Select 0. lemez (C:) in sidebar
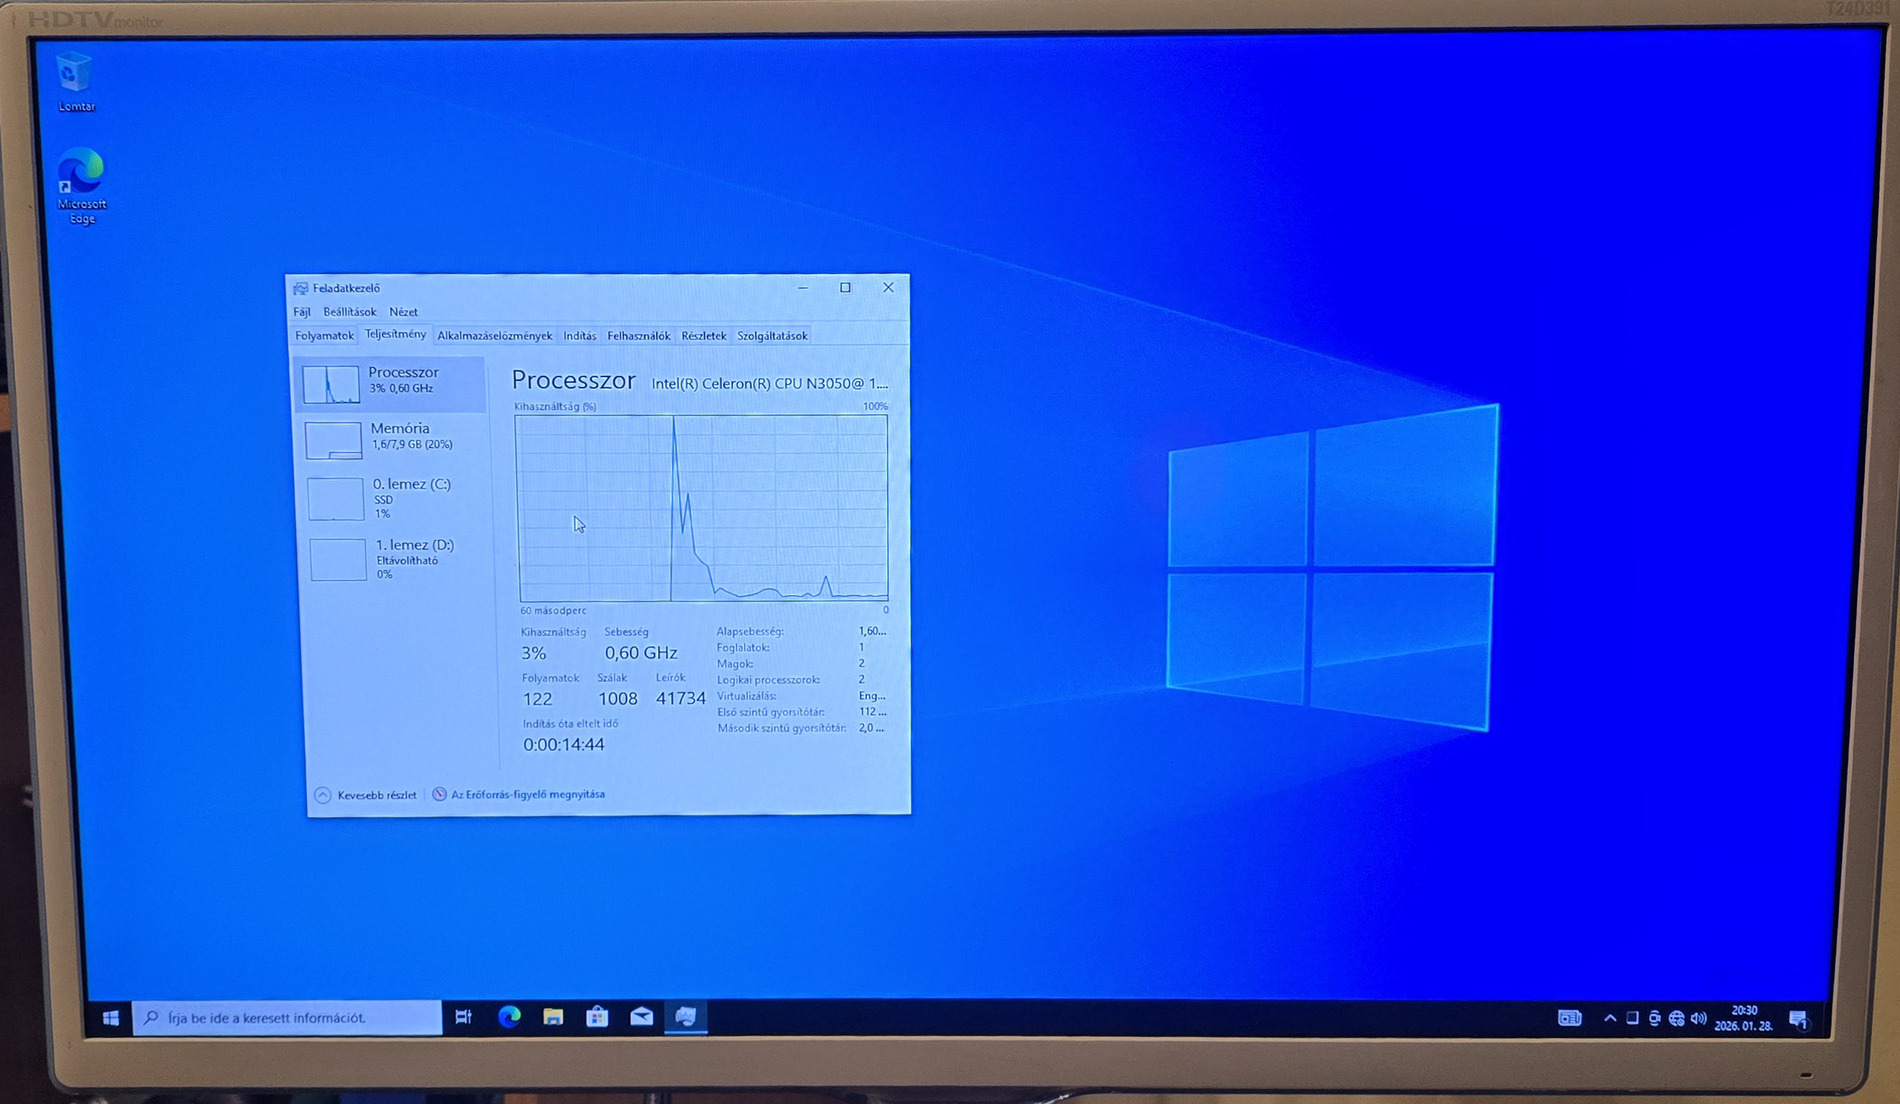The image size is (1900, 1104). [393, 497]
